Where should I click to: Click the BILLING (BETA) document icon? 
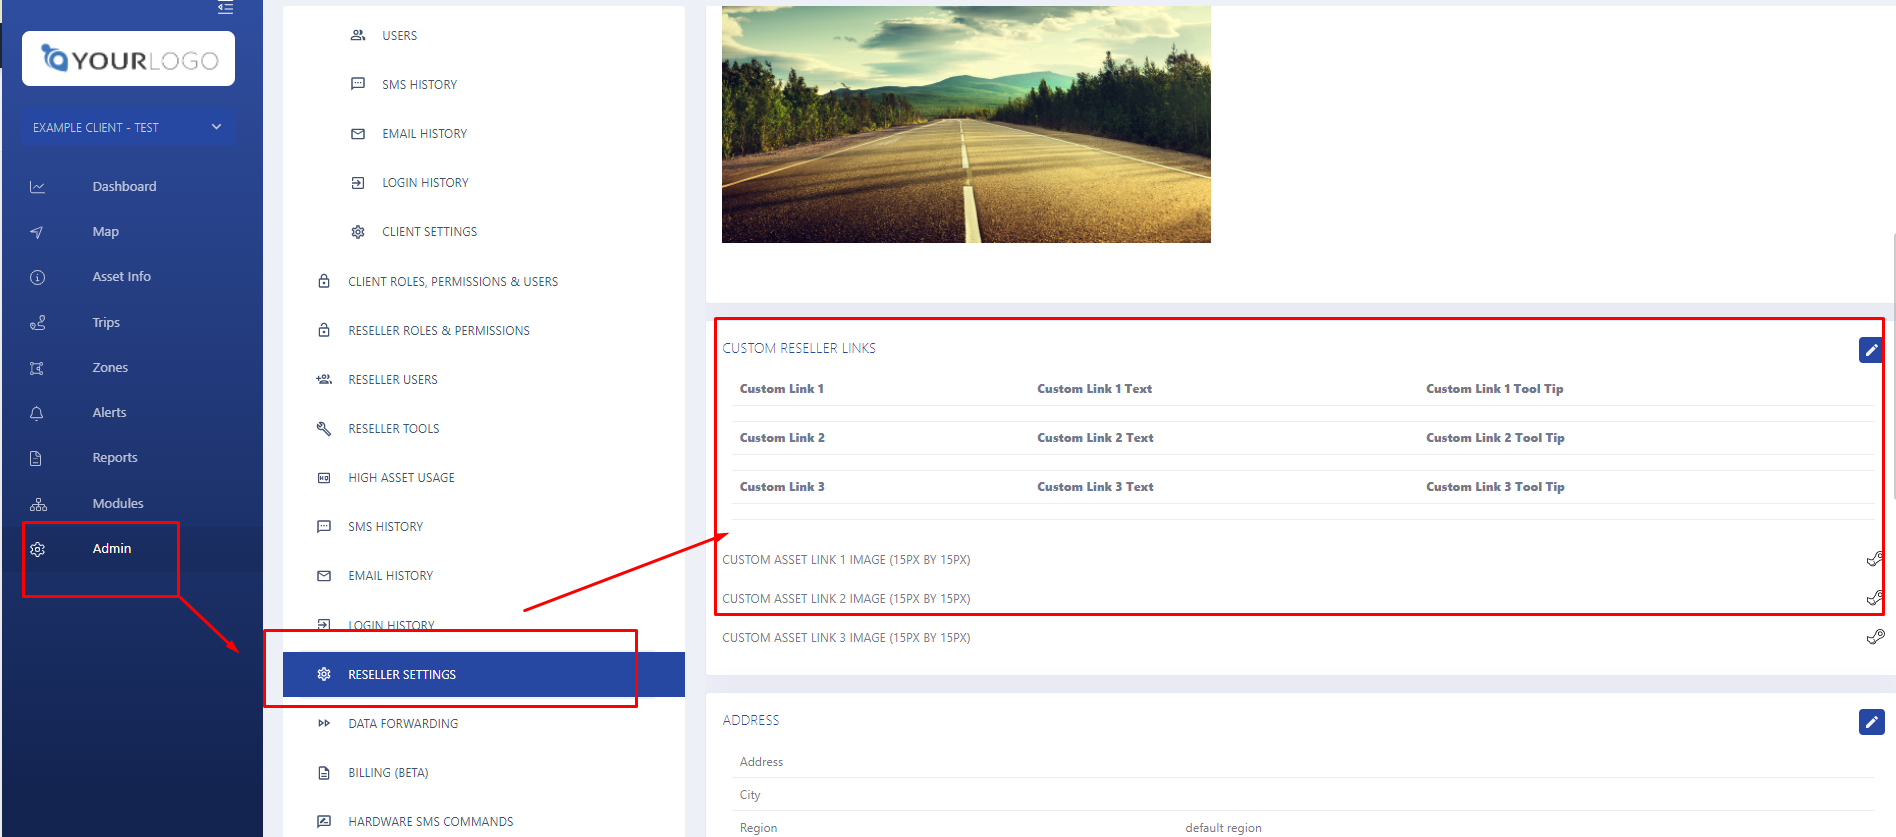324,773
